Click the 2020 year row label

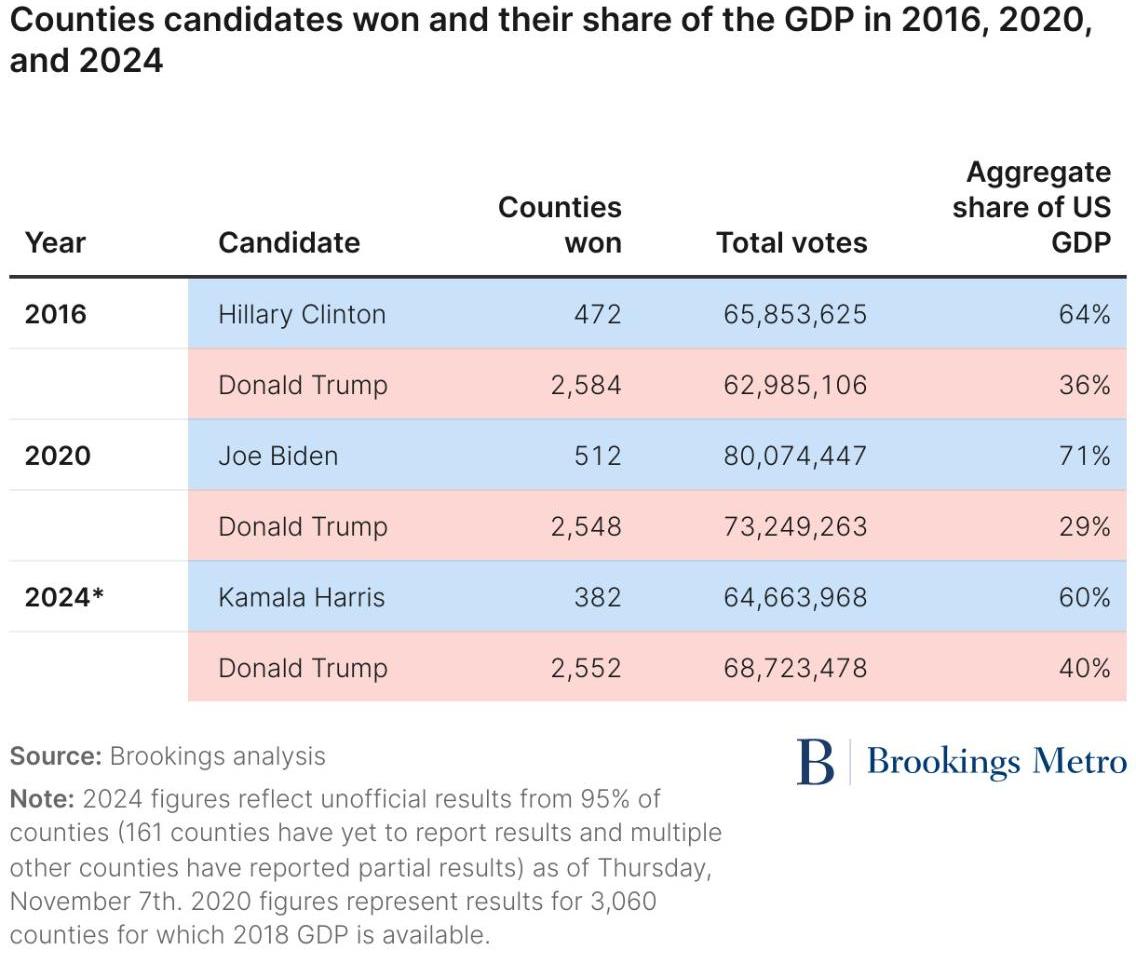57,456
